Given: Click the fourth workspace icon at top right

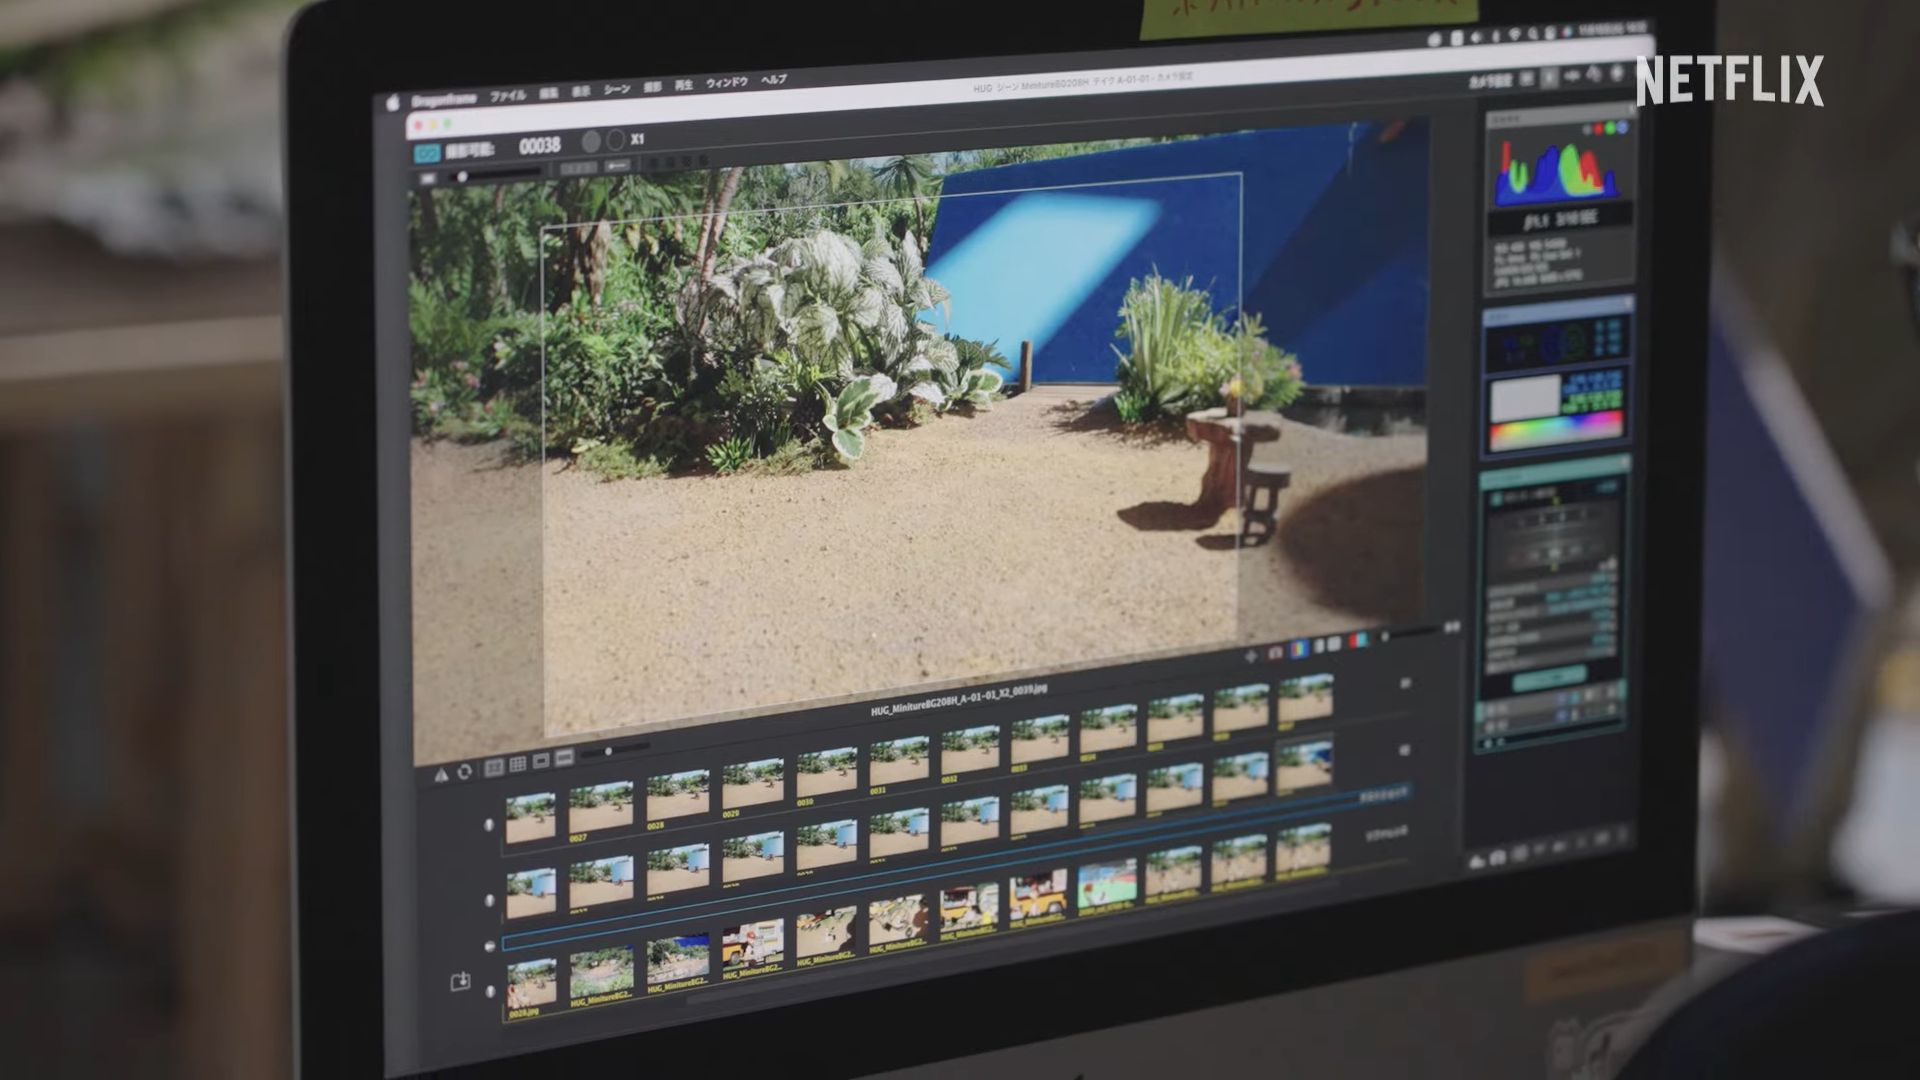Looking at the screenshot, I should (x=1593, y=75).
